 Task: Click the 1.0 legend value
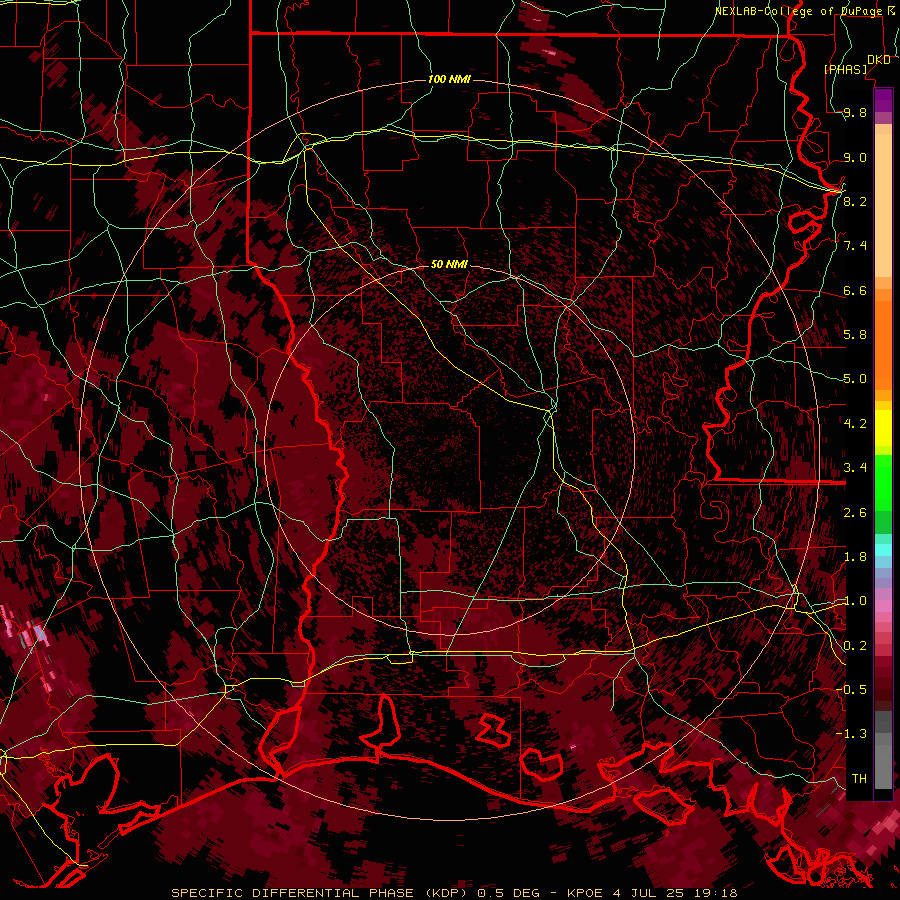coord(855,601)
